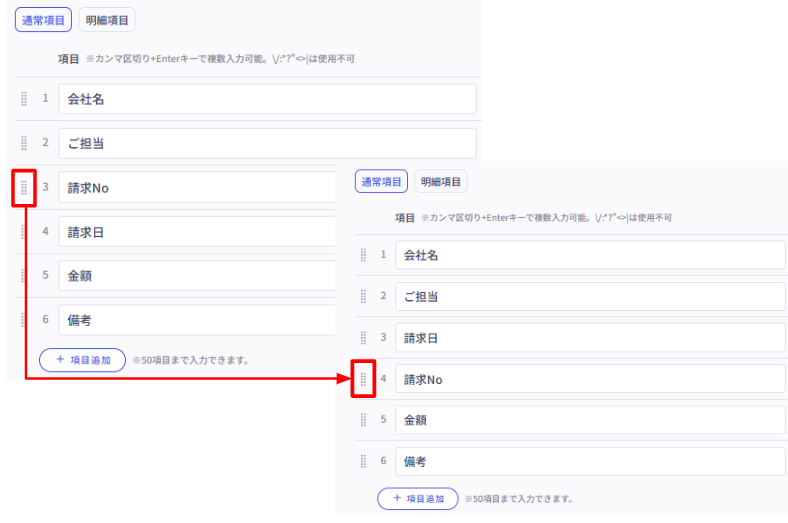Click the drag handle beside 請求日 in row 3
This screenshot has height=523, width=788.
click(363, 338)
